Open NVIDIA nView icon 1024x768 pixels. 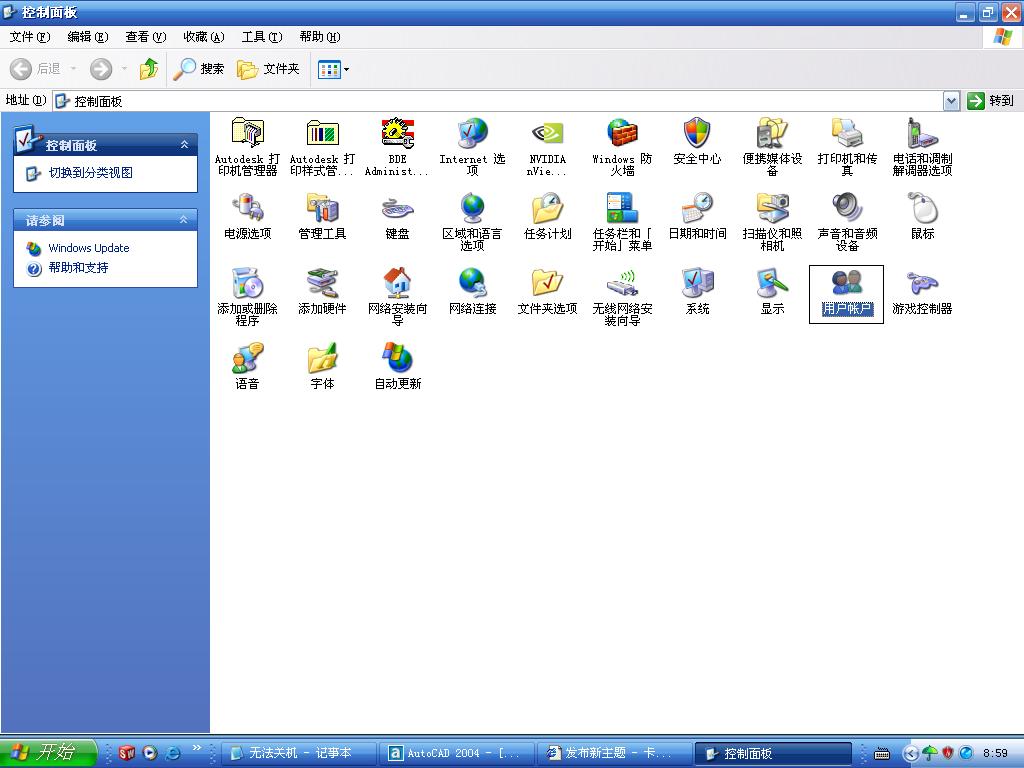547,133
